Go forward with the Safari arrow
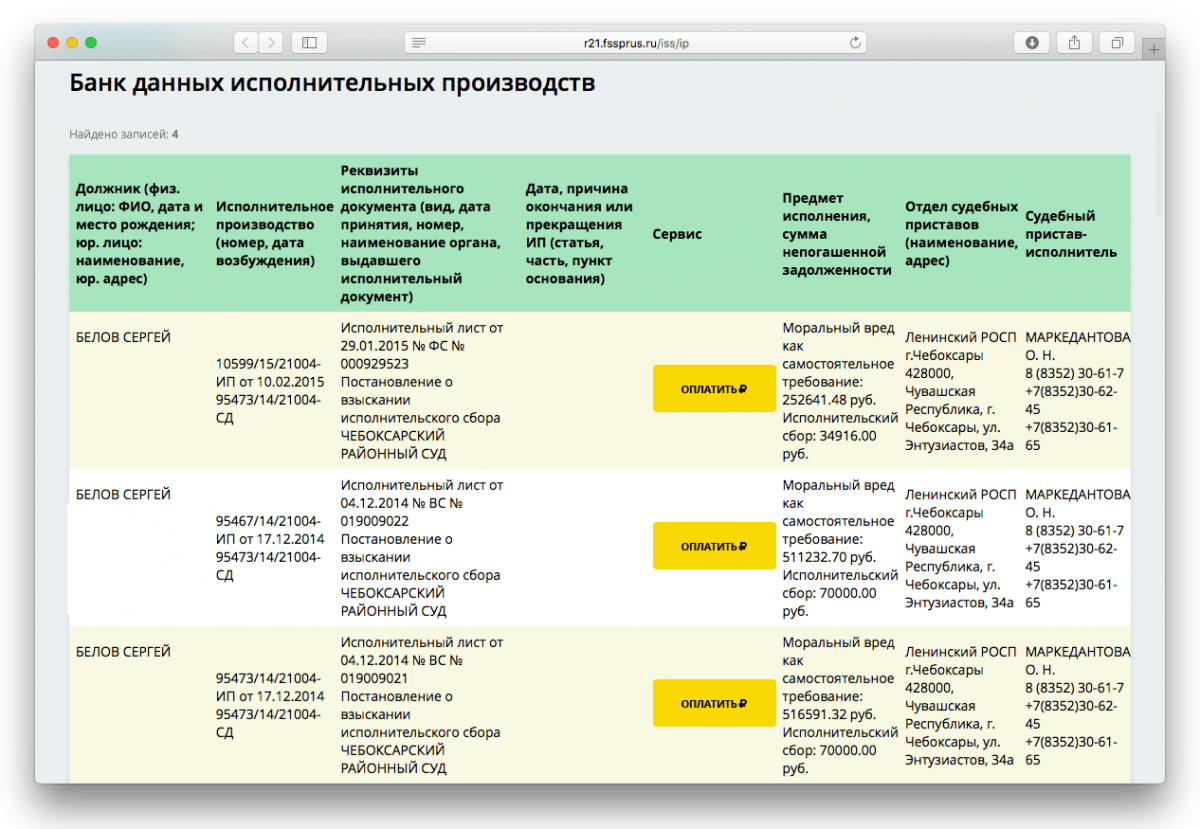This screenshot has height=829, width=1200. pyautogui.click(x=270, y=43)
